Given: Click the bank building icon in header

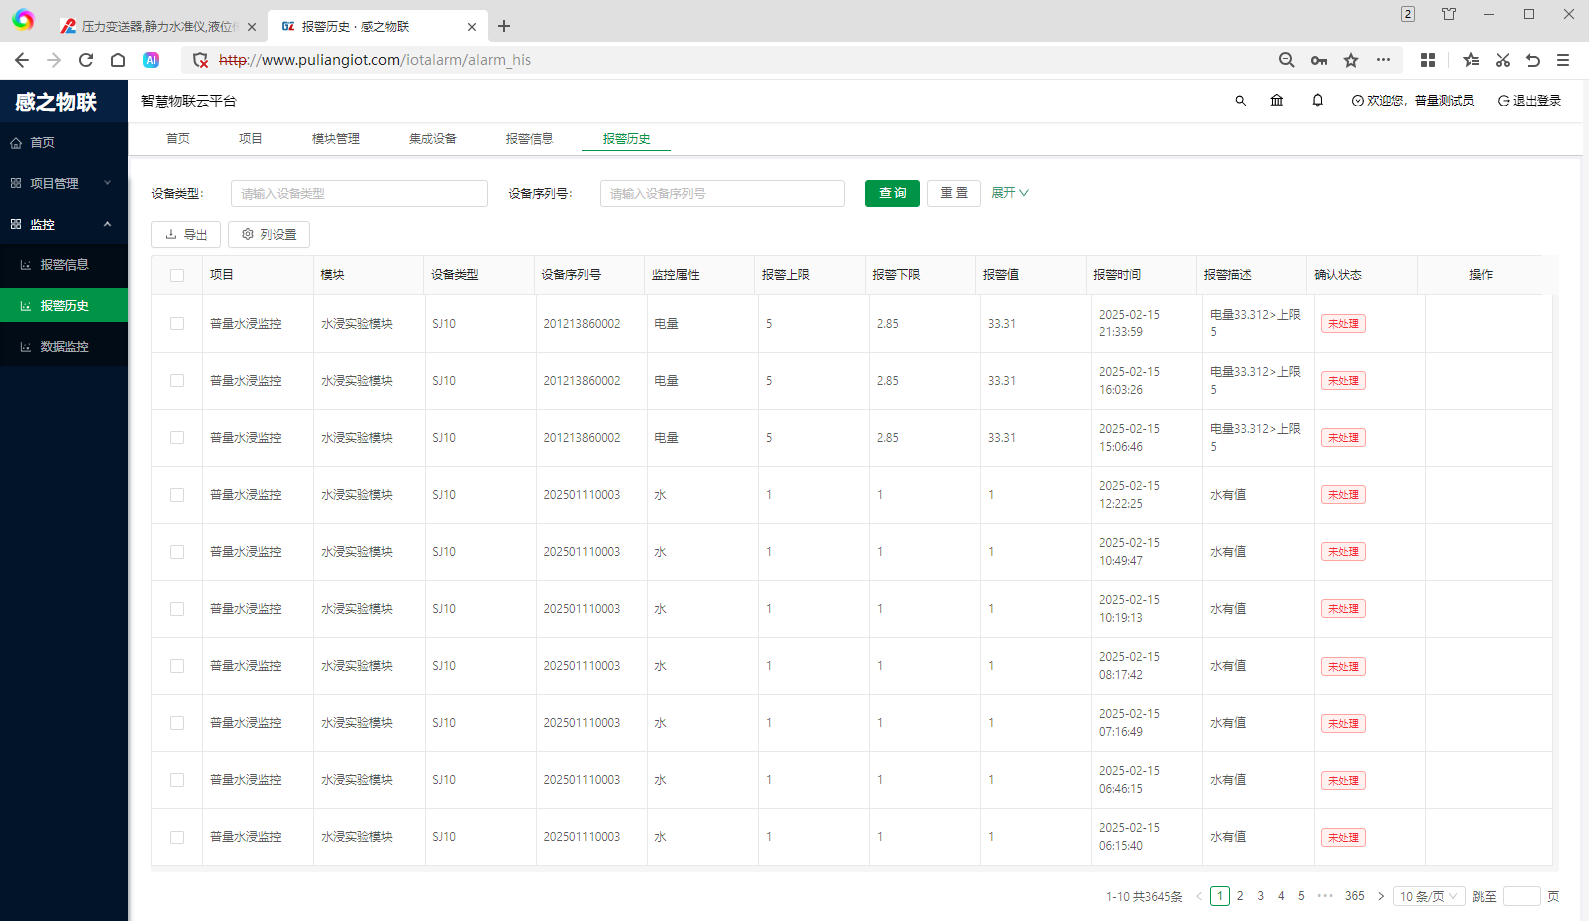Looking at the screenshot, I should [1277, 101].
